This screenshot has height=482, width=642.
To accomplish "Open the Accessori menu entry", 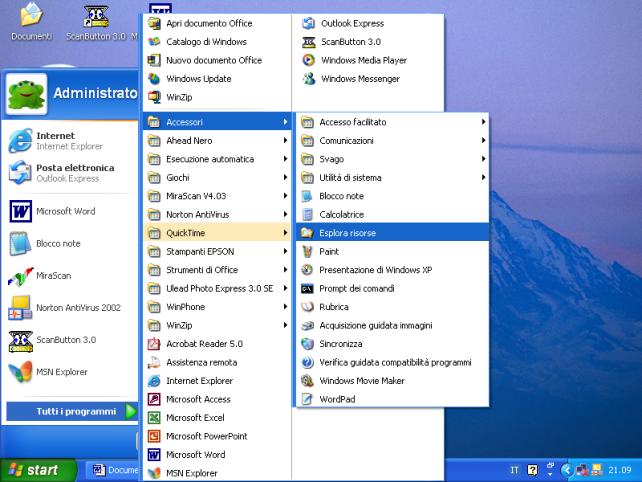I will point(217,122).
